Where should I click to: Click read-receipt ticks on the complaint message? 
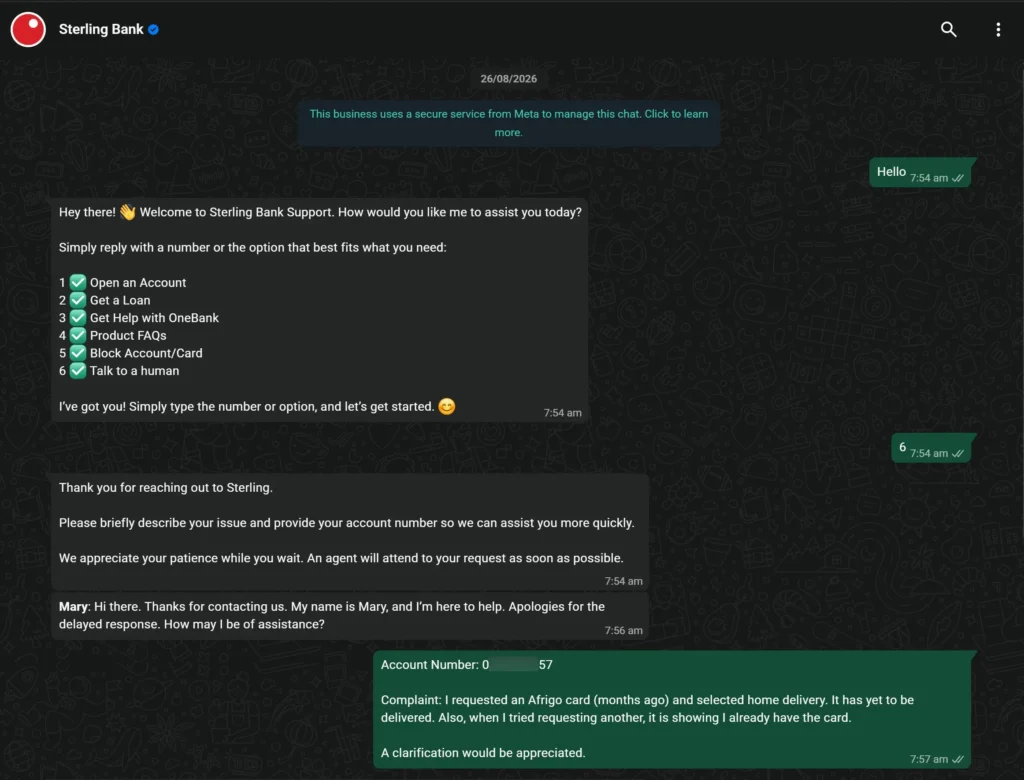click(958, 759)
